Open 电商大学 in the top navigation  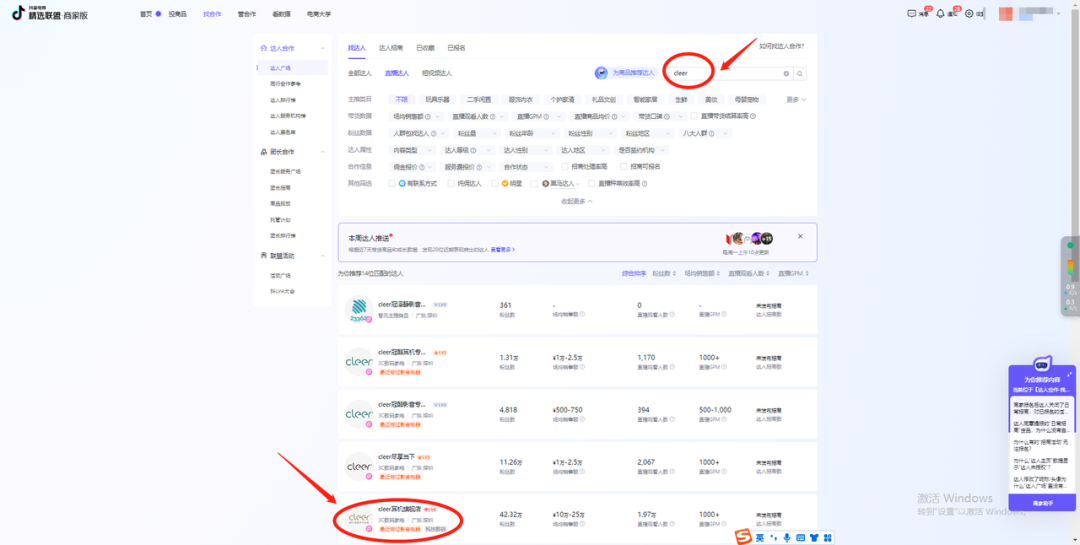318,14
